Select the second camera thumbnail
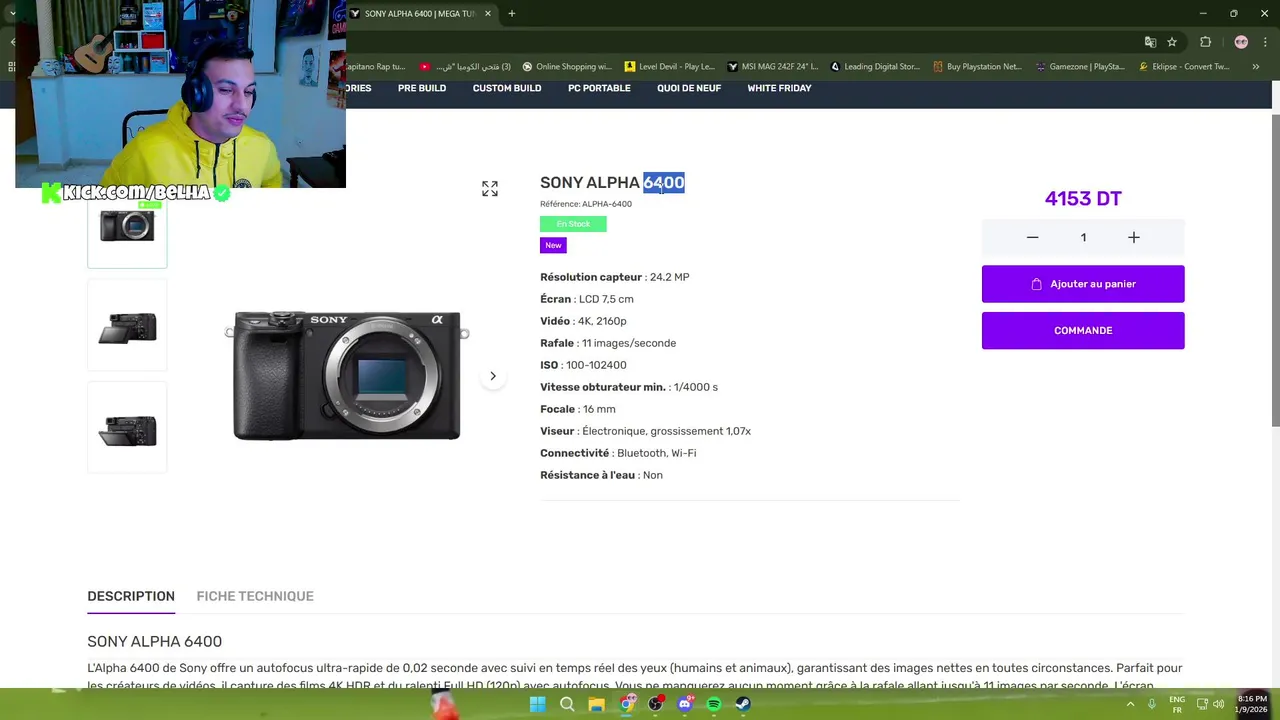 click(127, 327)
